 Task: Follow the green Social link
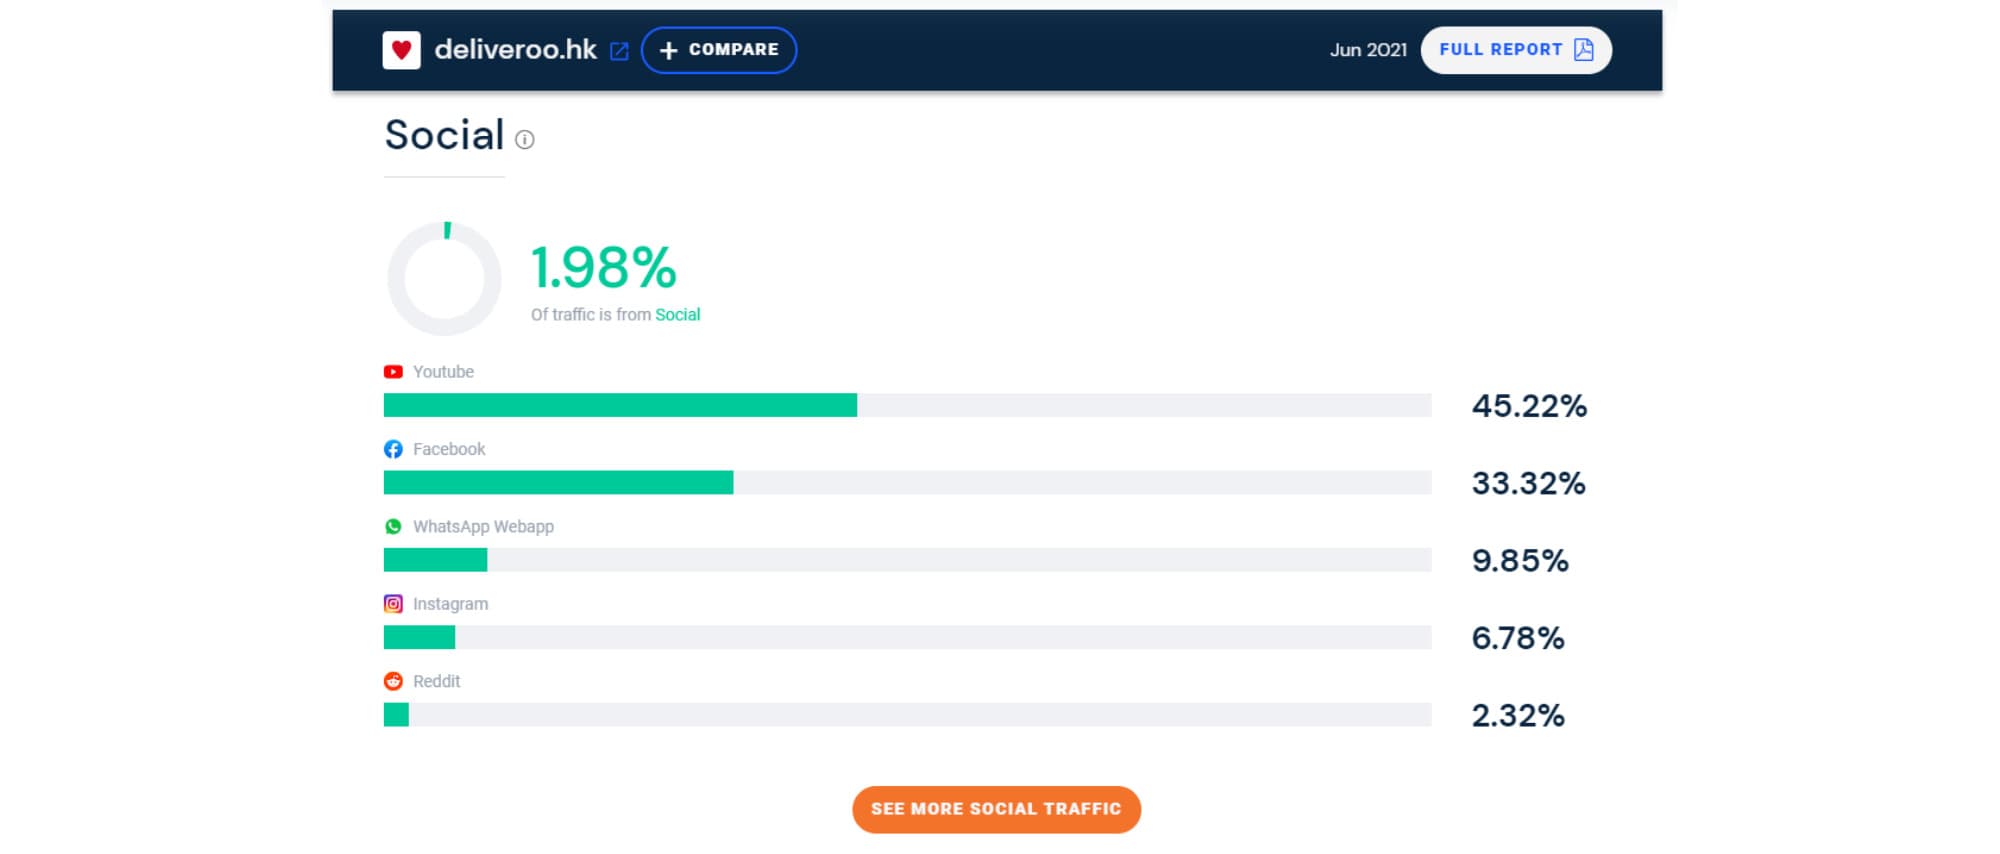(x=677, y=315)
